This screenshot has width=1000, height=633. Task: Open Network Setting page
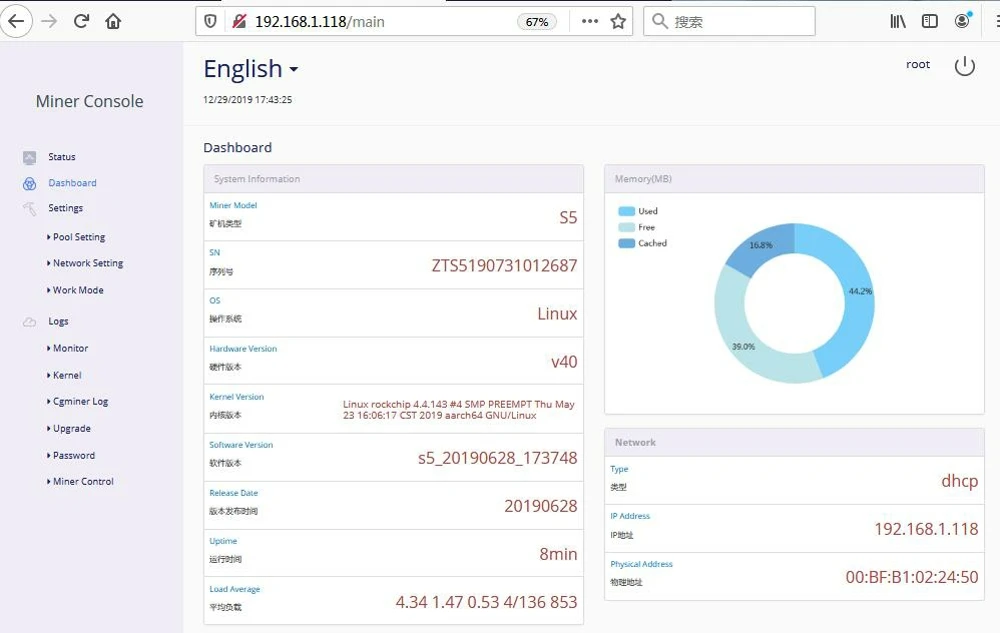[x=85, y=263]
